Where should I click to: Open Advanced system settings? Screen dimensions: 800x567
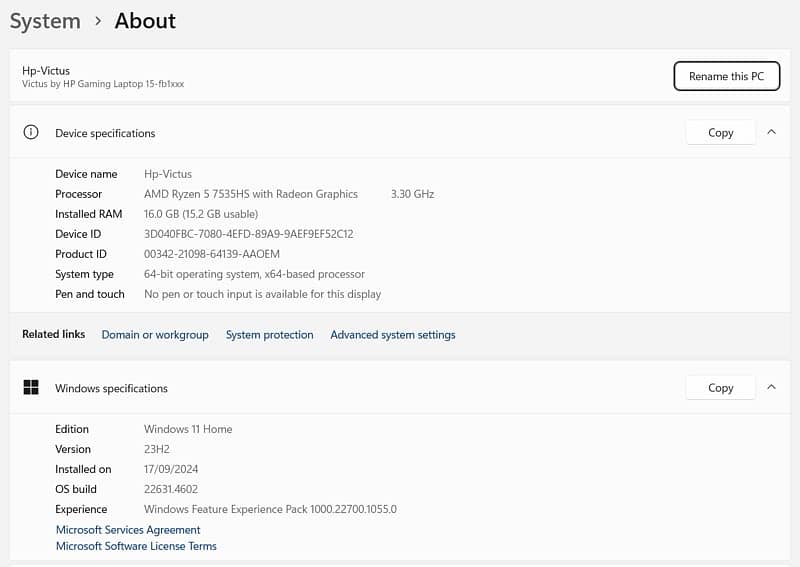point(392,335)
